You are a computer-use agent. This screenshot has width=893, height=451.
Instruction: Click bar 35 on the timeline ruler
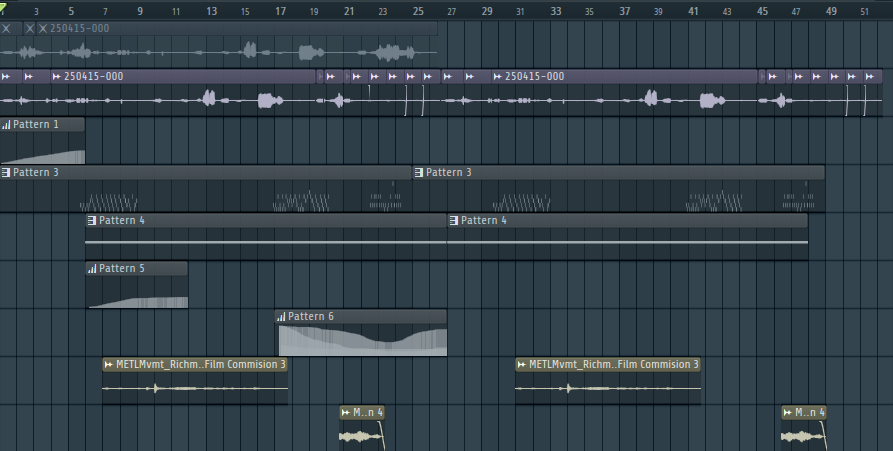(589, 11)
